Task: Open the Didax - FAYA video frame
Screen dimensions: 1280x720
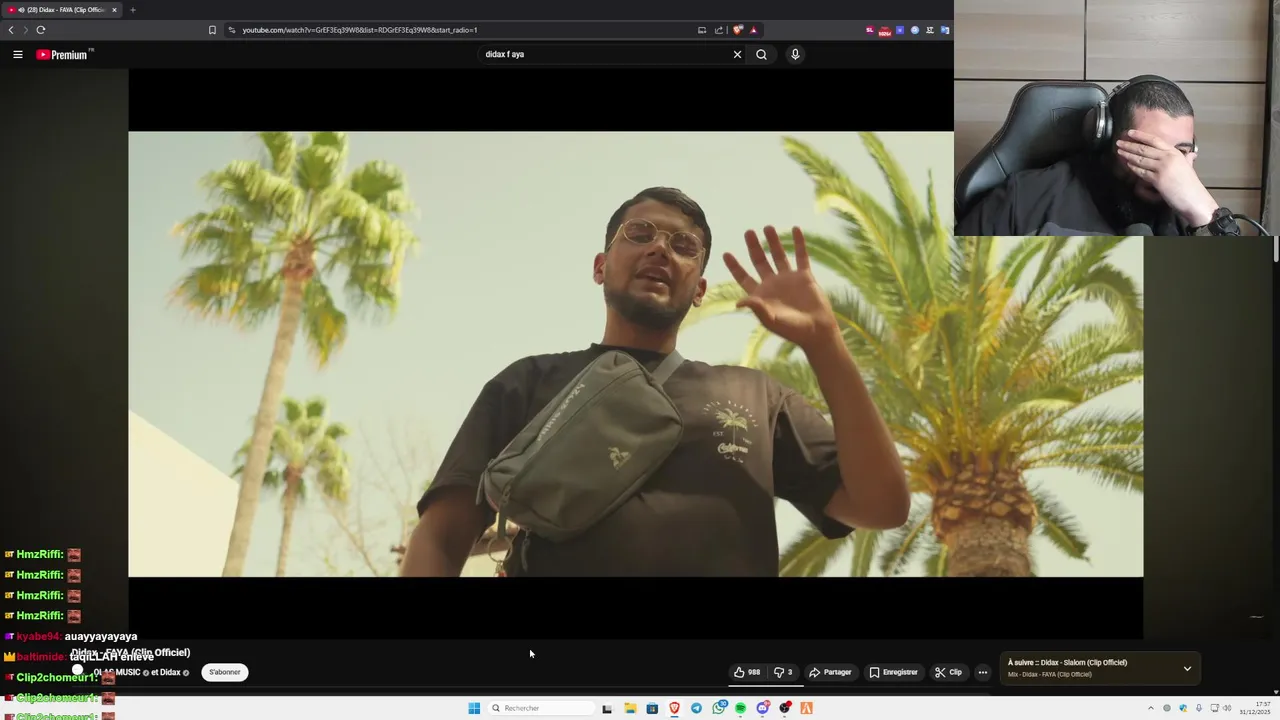Action: pyautogui.click(x=636, y=354)
